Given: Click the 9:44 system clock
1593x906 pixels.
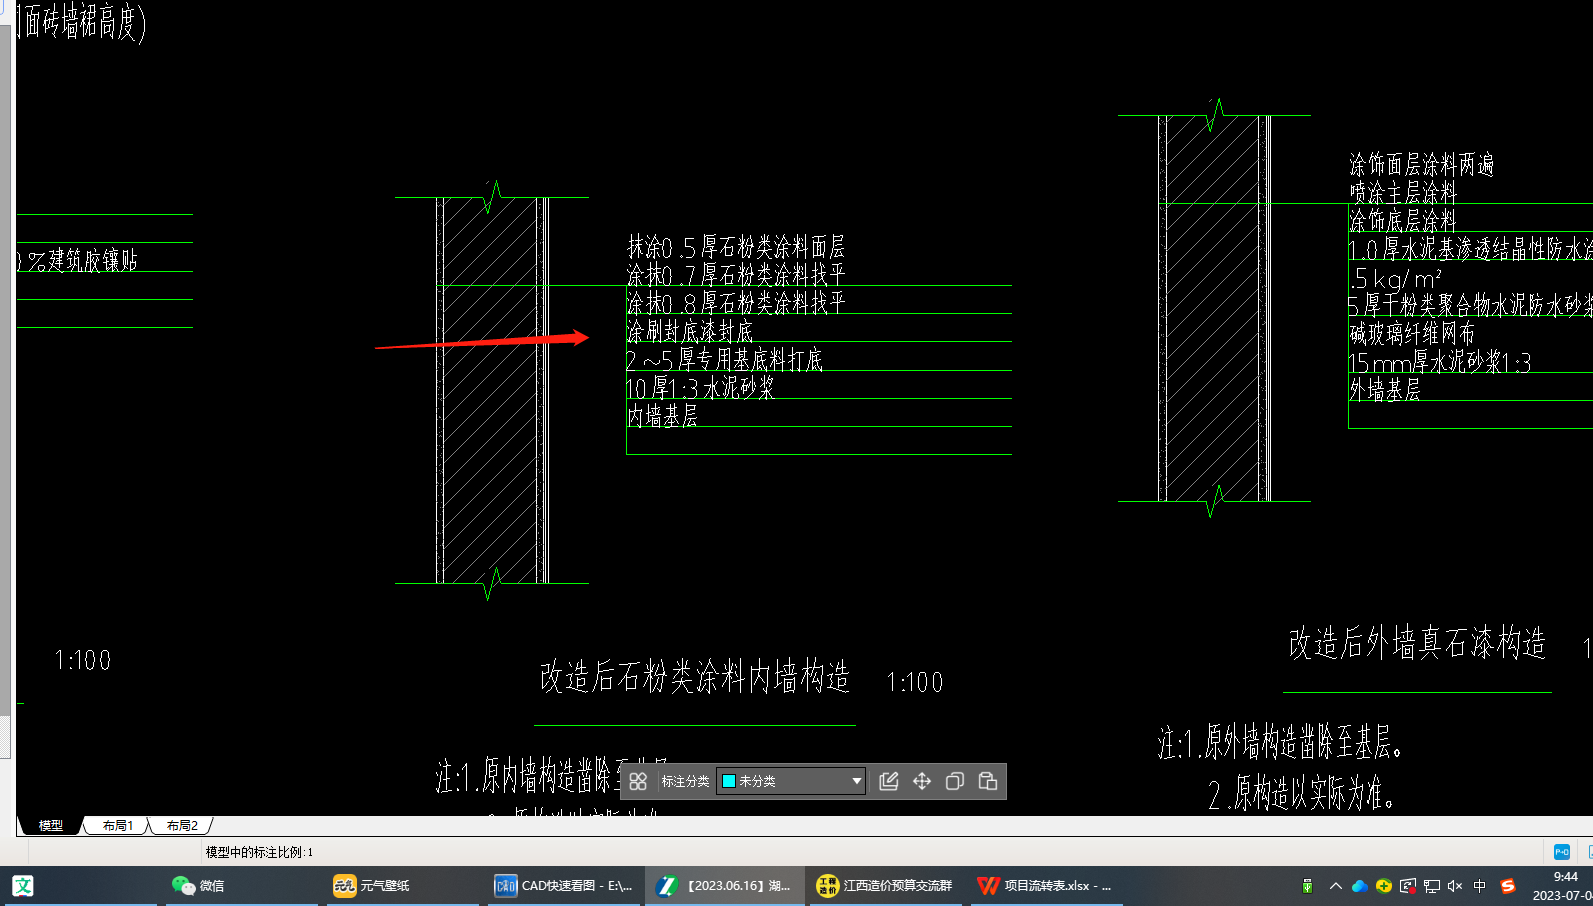Looking at the screenshot, I should pyautogui.click(x=1565, y=877).
